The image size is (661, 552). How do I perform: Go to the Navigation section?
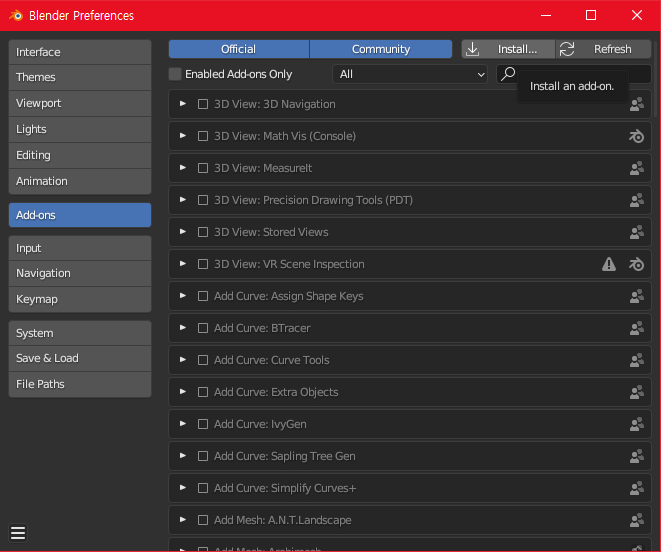(x=80, y=274)
